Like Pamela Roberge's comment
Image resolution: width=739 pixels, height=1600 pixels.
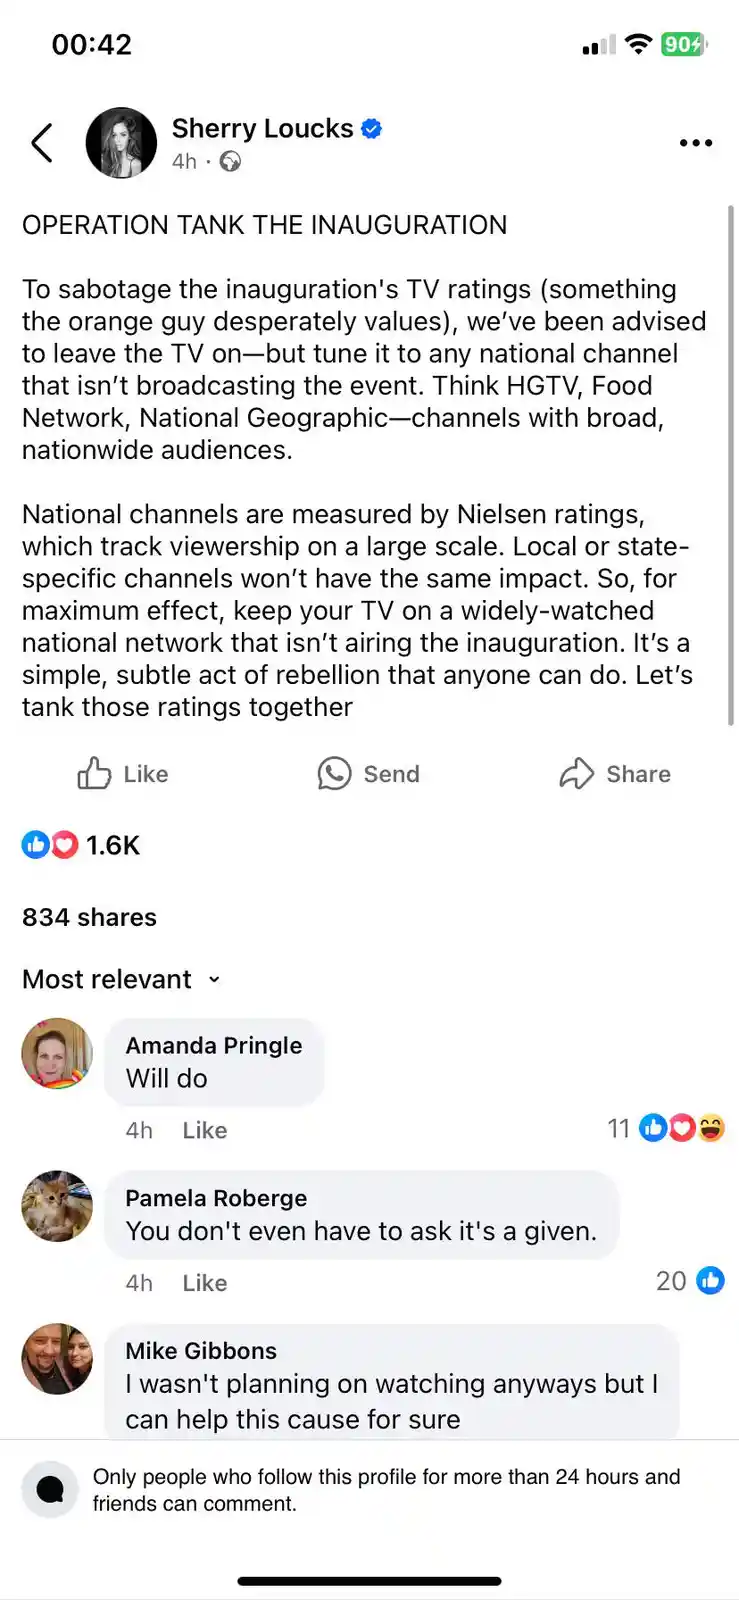pyautogui.click(x=205, y=1283)
